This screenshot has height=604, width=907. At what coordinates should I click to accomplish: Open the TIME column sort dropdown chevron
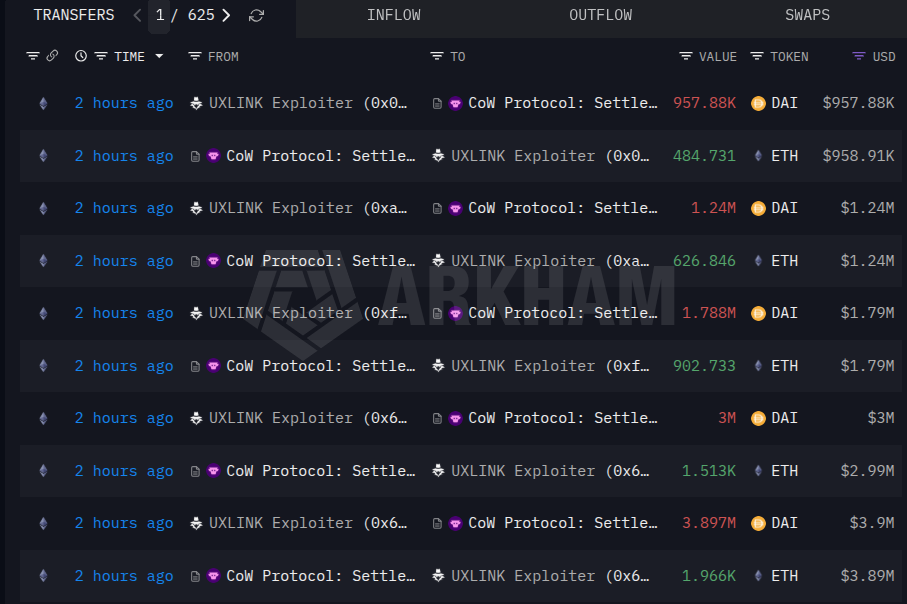(x=160, y=56)
